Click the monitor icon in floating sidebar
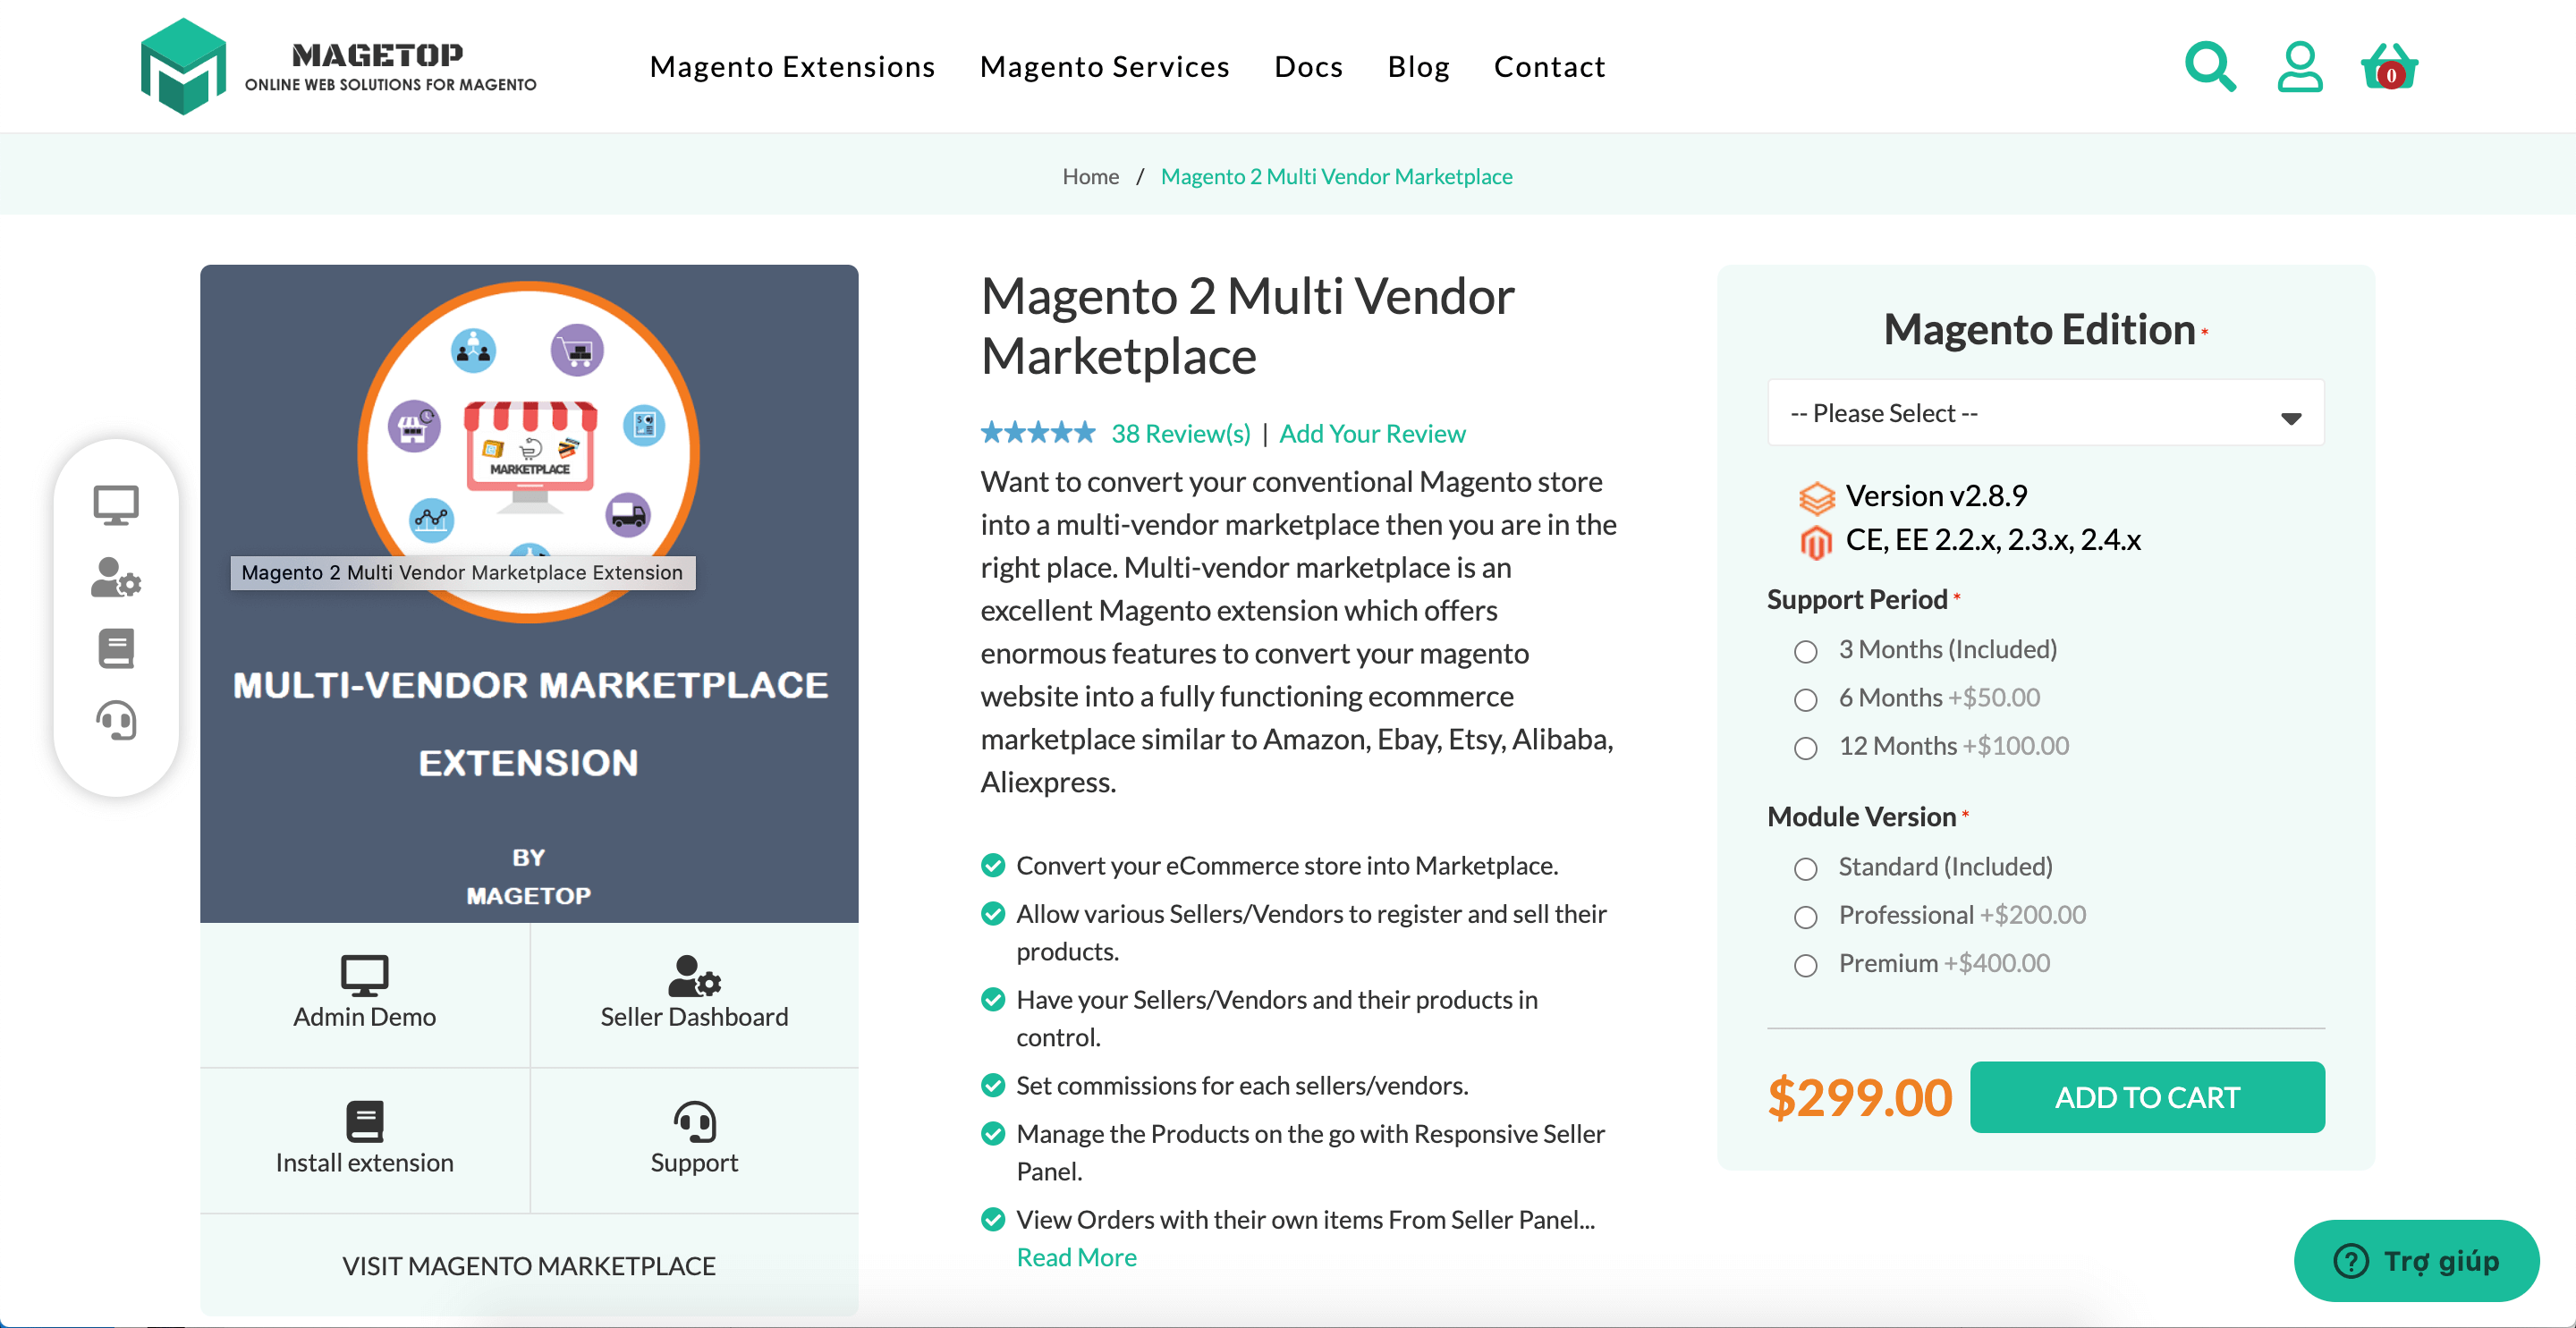 click(x=116, y=505)
